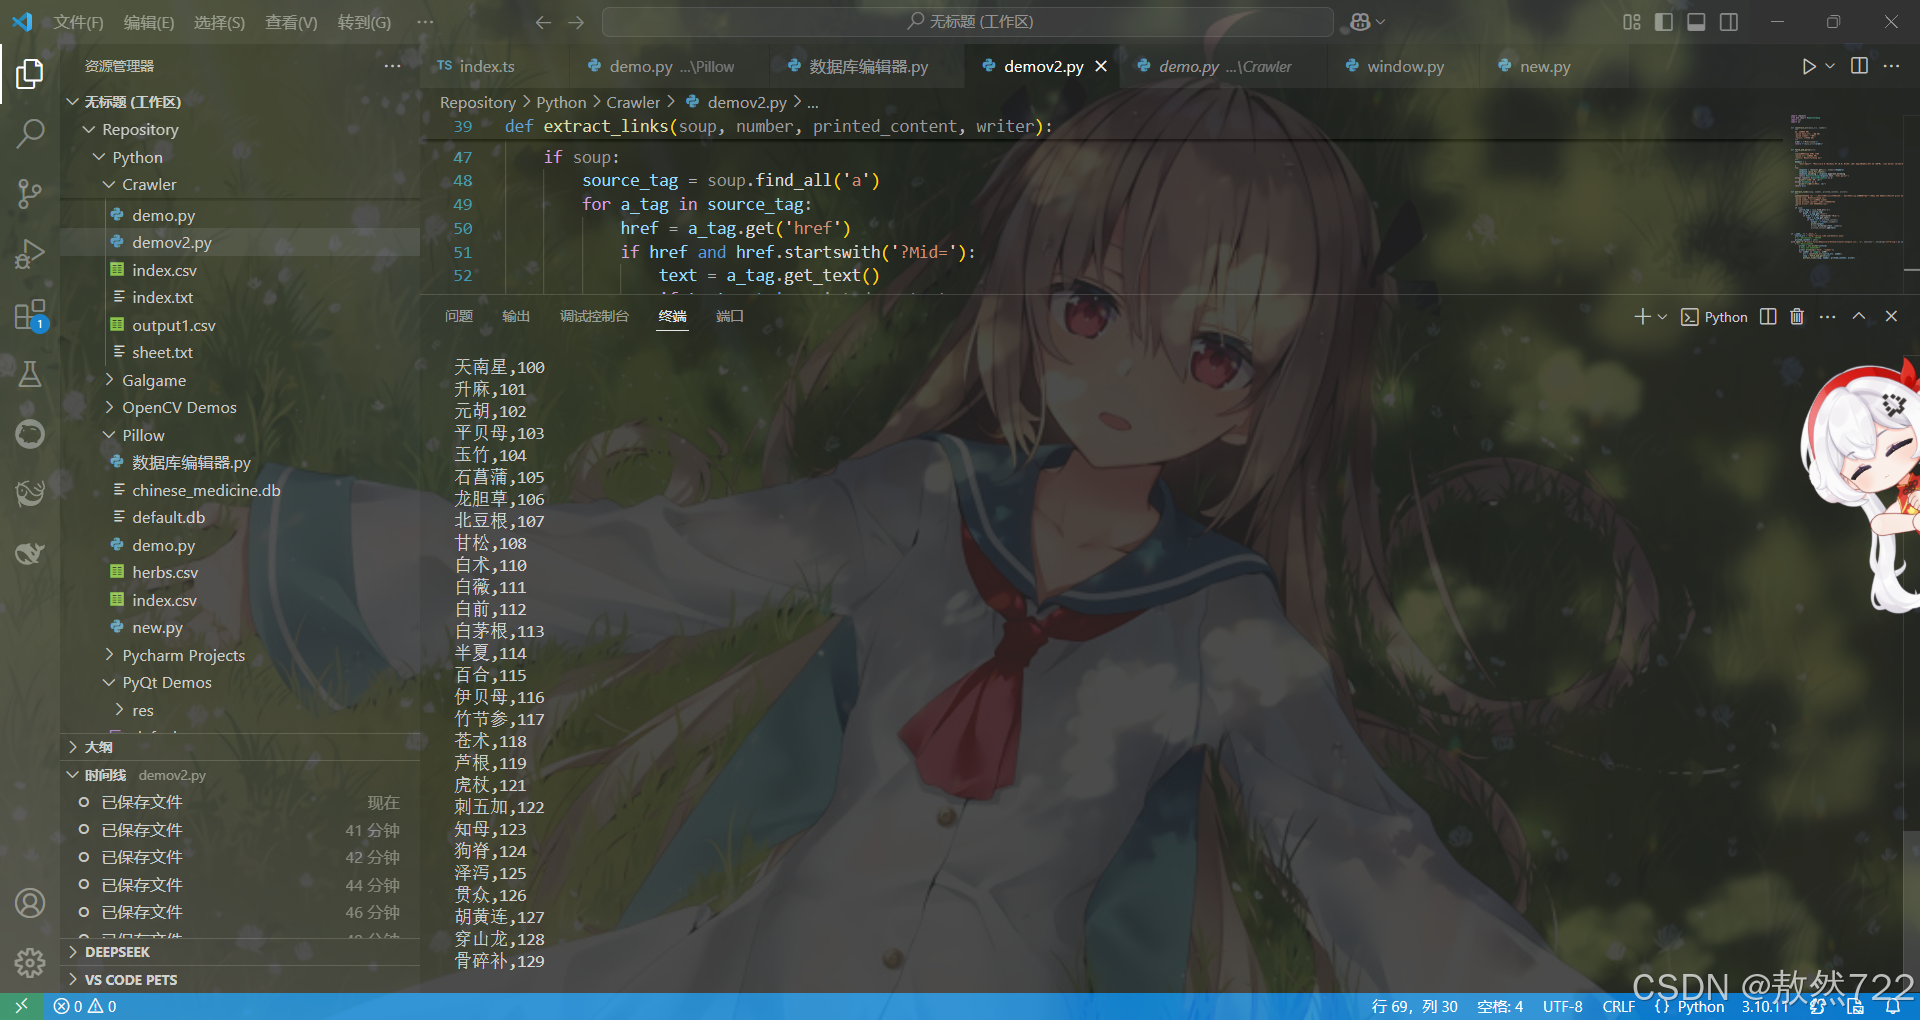The width and height of the screenshot is (1920, 1020).
Task: Split the terminal panel
Action: 1768,316
